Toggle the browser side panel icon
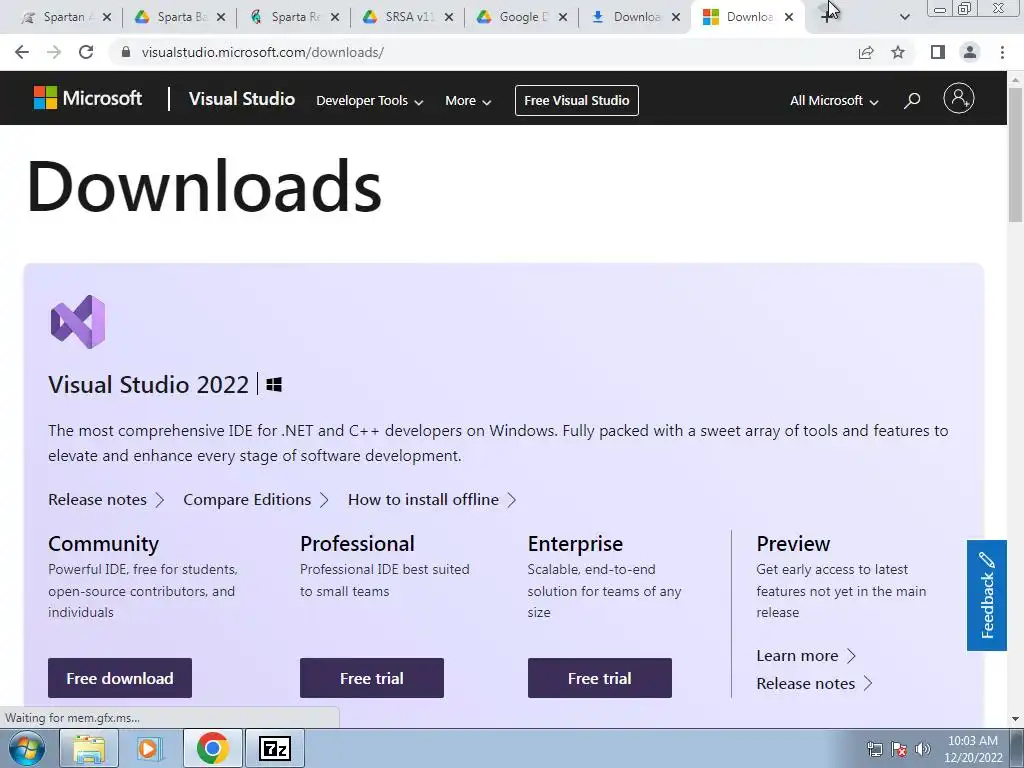The image size is (1024, 768). click(938, 52)
